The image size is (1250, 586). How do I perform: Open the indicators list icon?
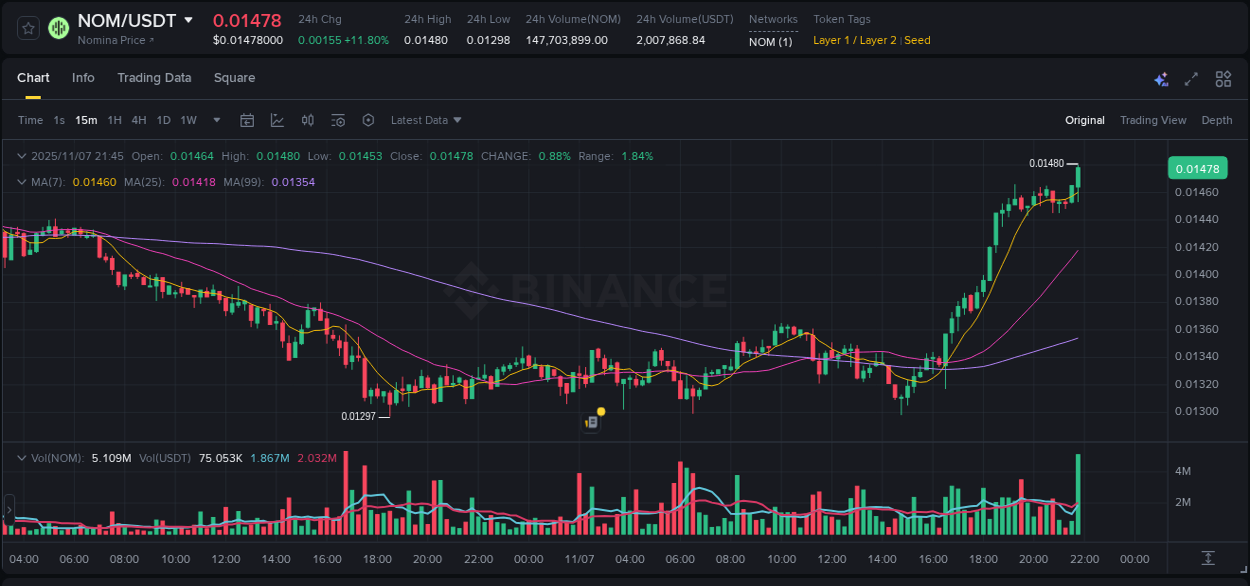click(338, 120)
